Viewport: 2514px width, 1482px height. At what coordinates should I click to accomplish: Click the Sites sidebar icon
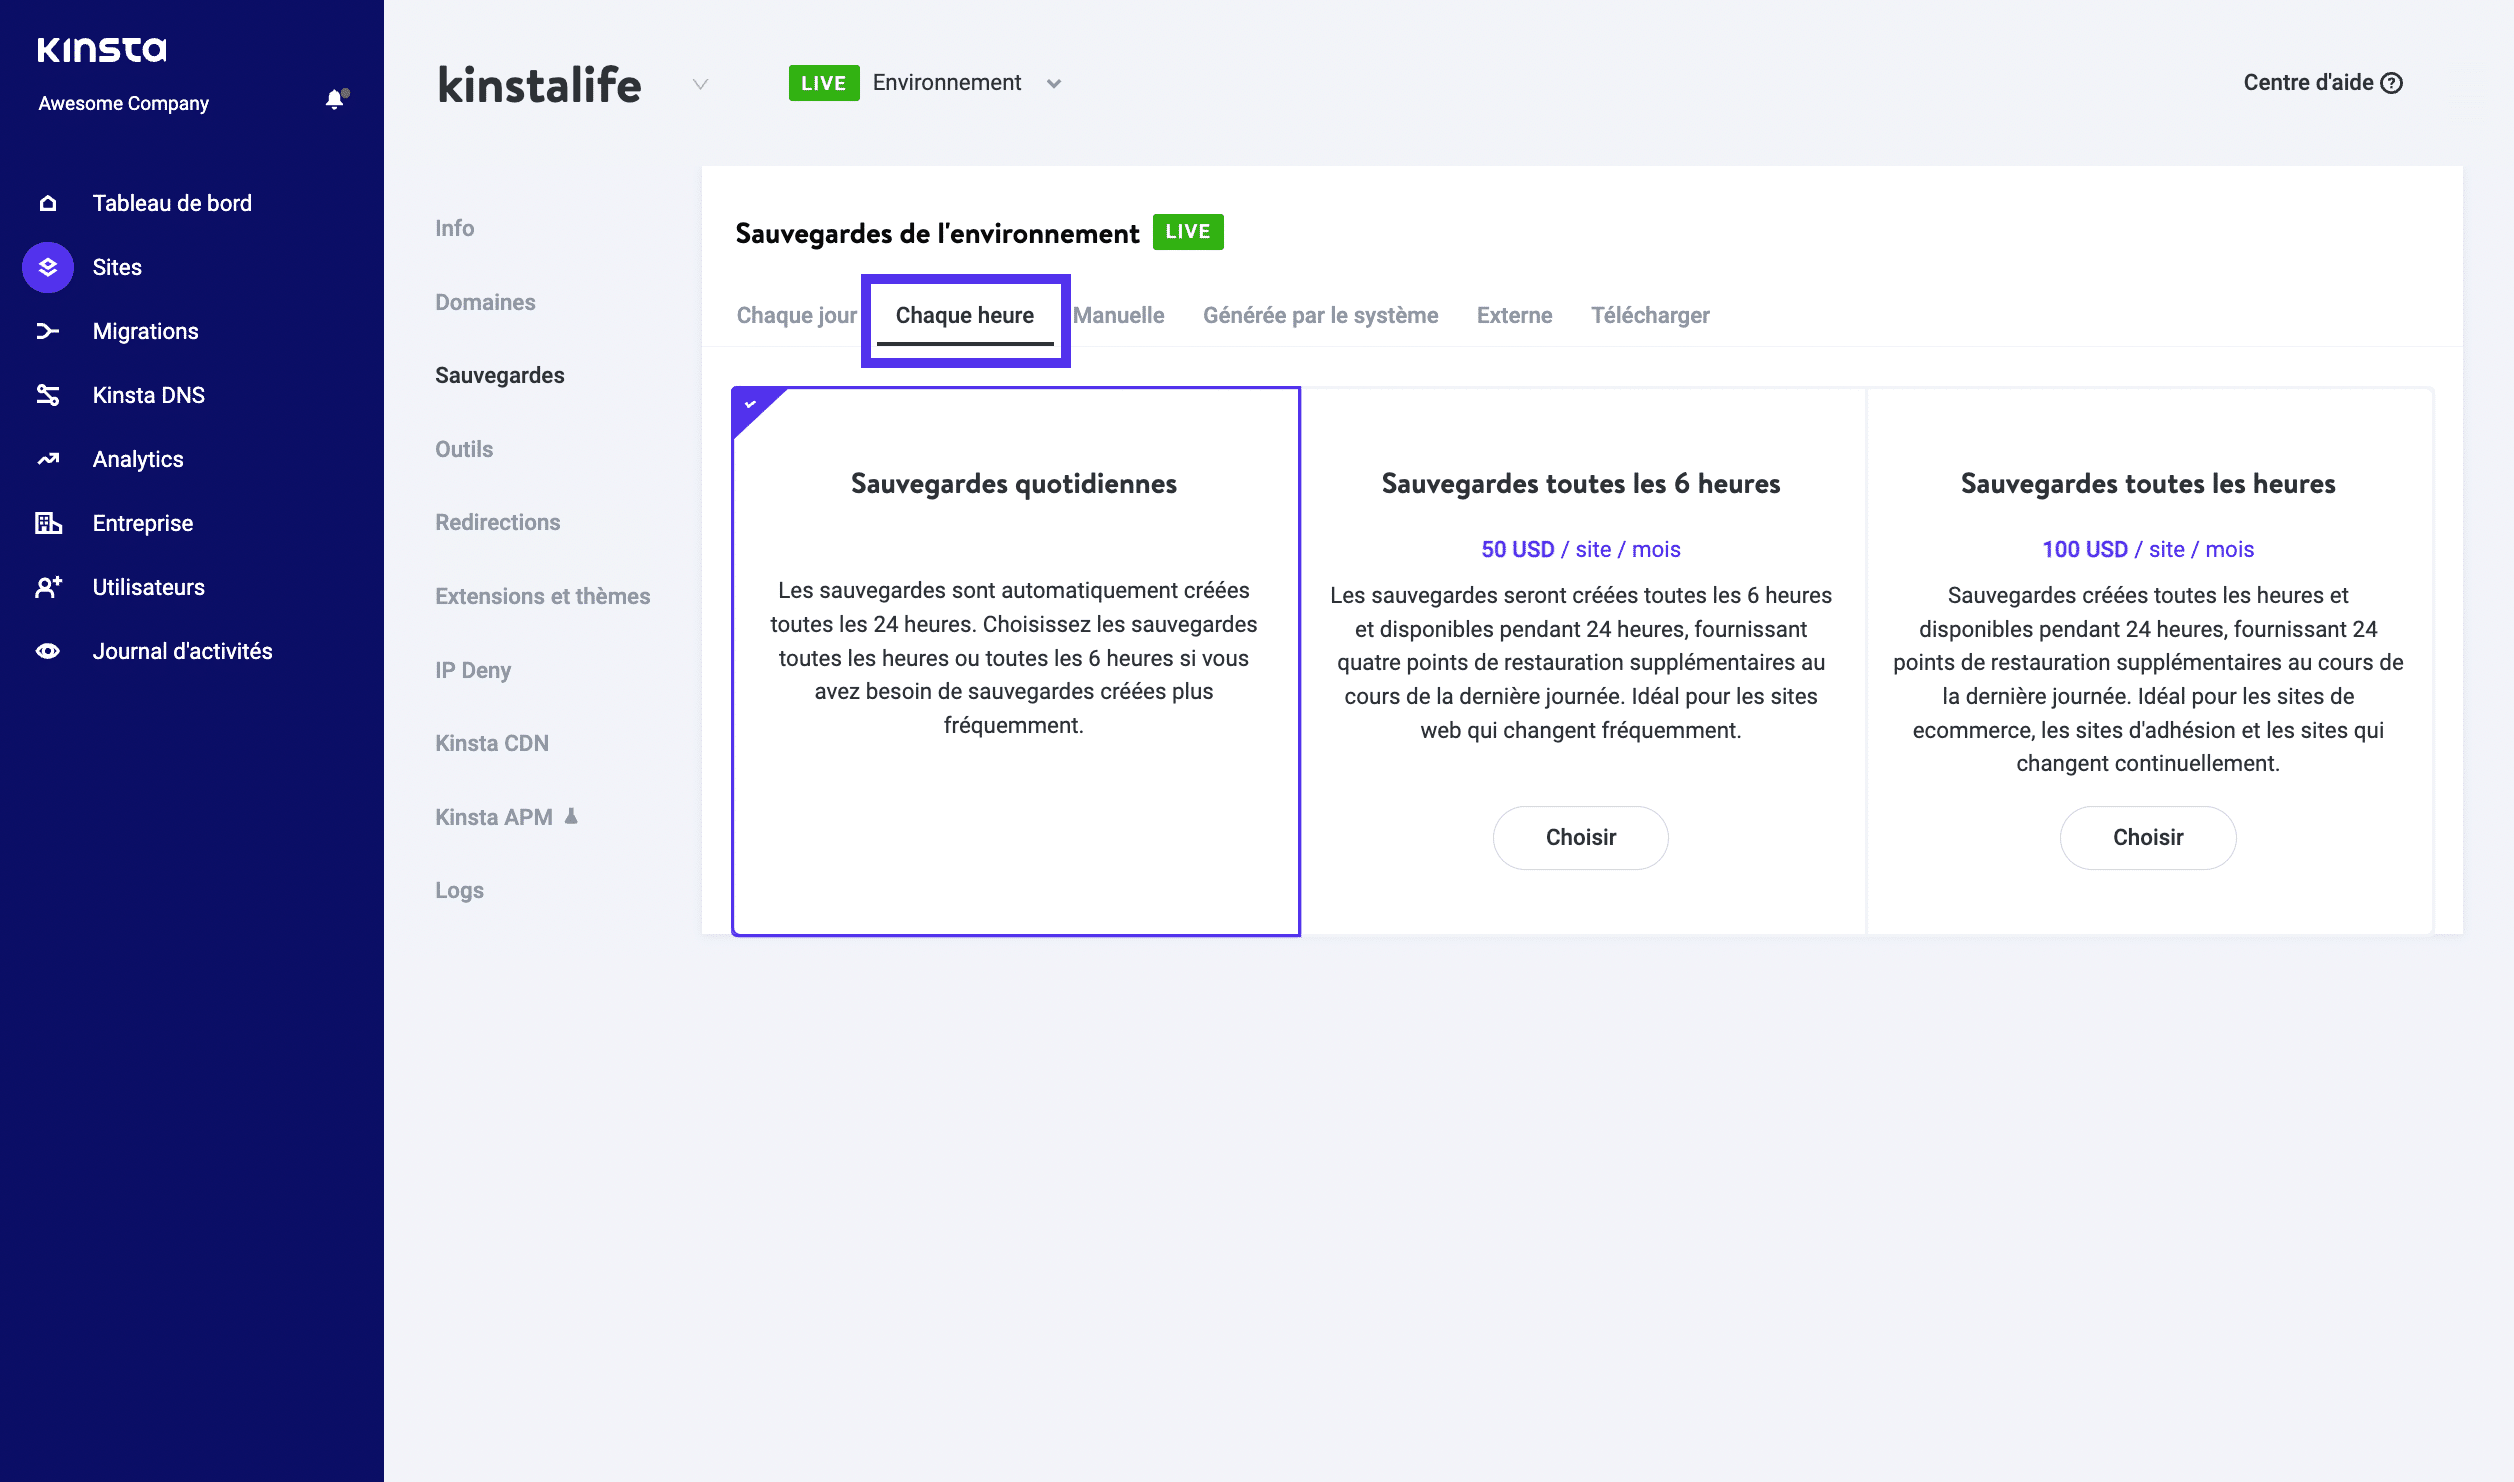pos(47,266)
